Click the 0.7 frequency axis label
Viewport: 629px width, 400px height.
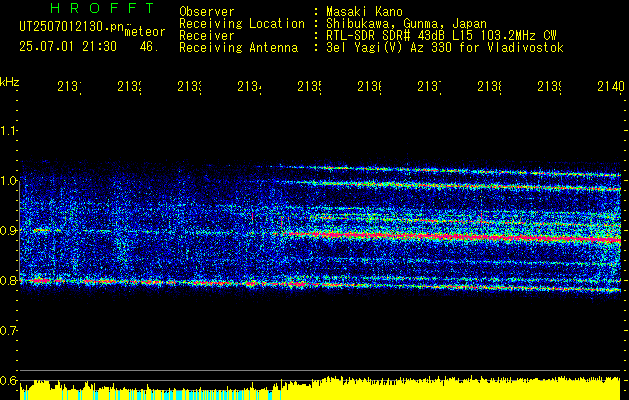pos(8,331)
